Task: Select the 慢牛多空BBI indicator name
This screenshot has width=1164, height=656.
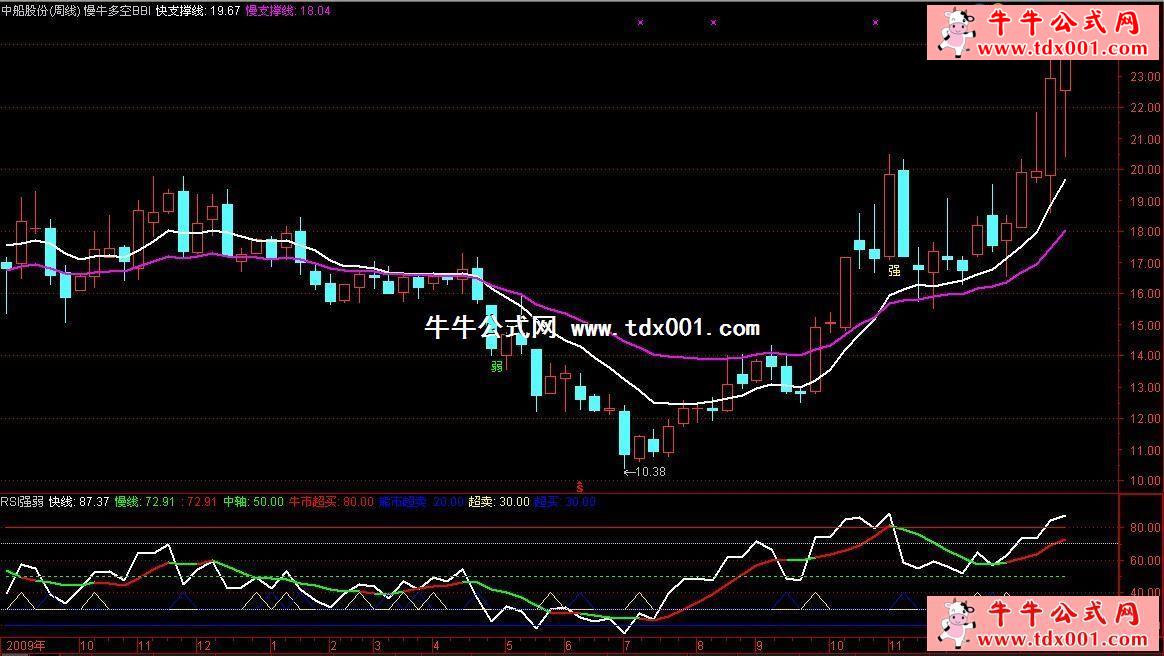Action: click(x=117, y=10)
